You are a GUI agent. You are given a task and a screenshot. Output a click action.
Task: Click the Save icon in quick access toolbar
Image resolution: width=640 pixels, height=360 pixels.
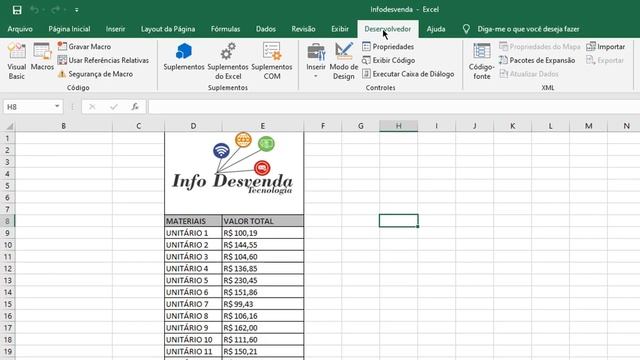coord(17,10)
